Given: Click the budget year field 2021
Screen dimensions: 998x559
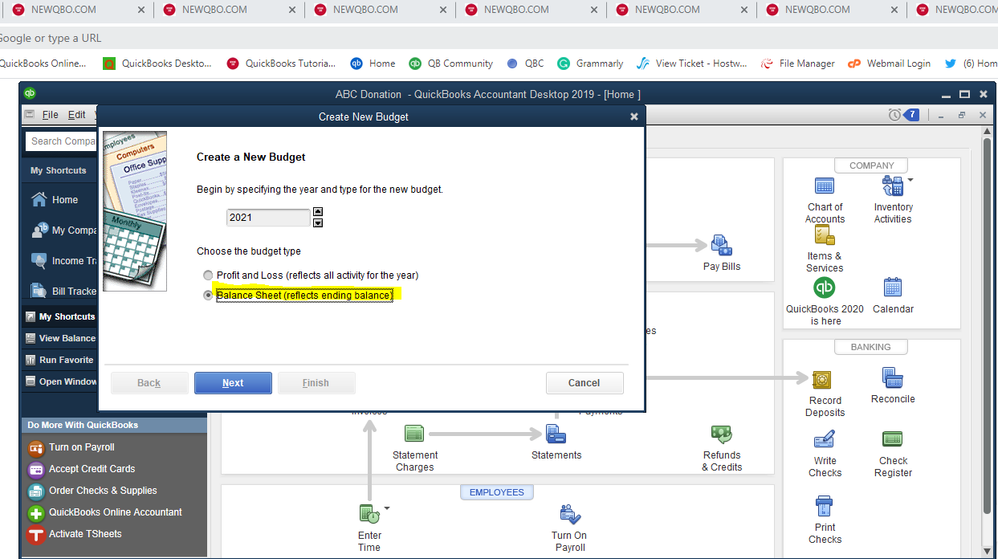Looking at the screenshot, I should point(268,217).
